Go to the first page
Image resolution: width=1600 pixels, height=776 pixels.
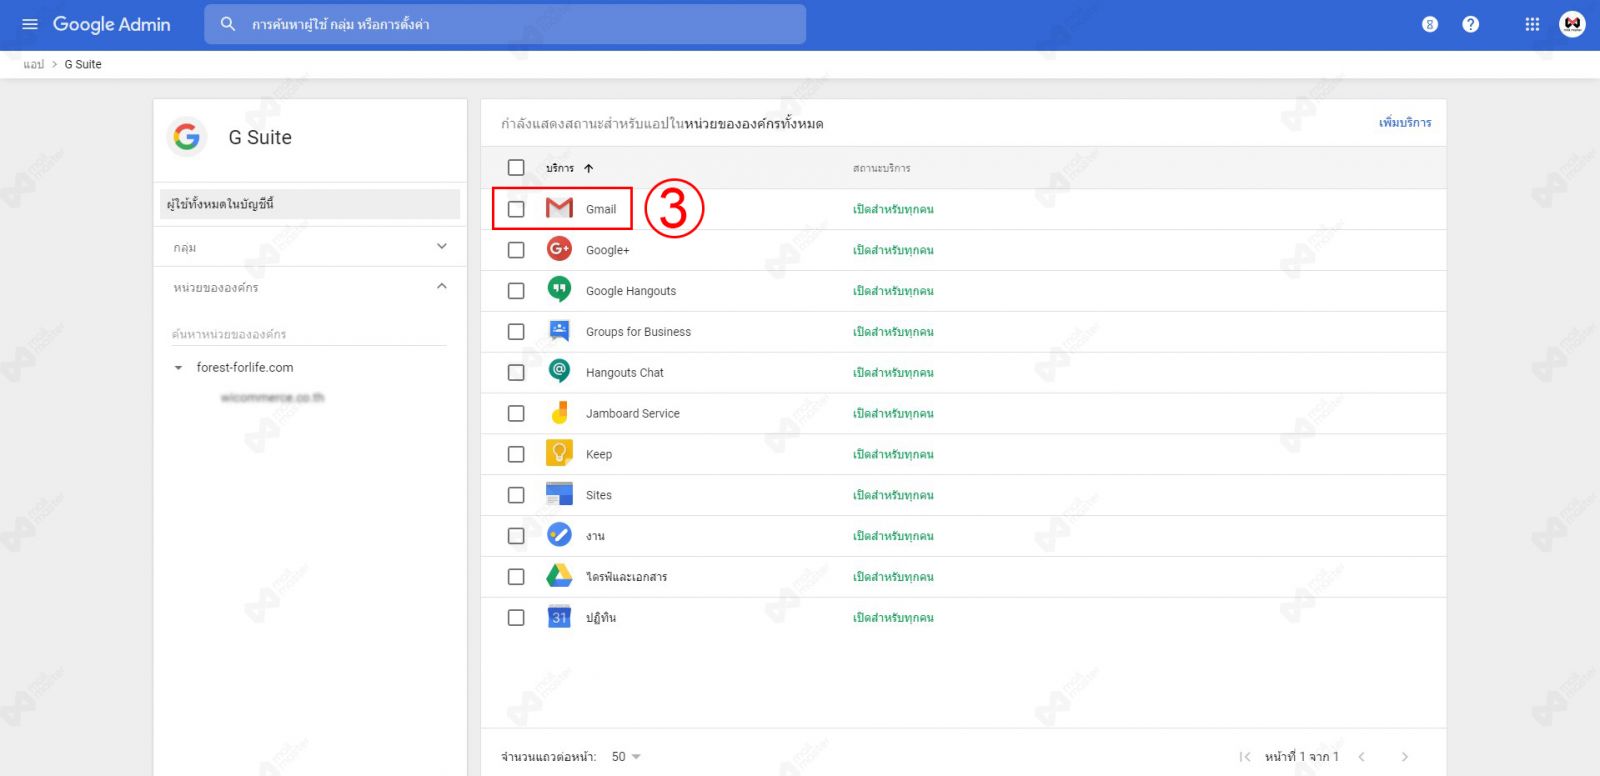pos(1245,757)
